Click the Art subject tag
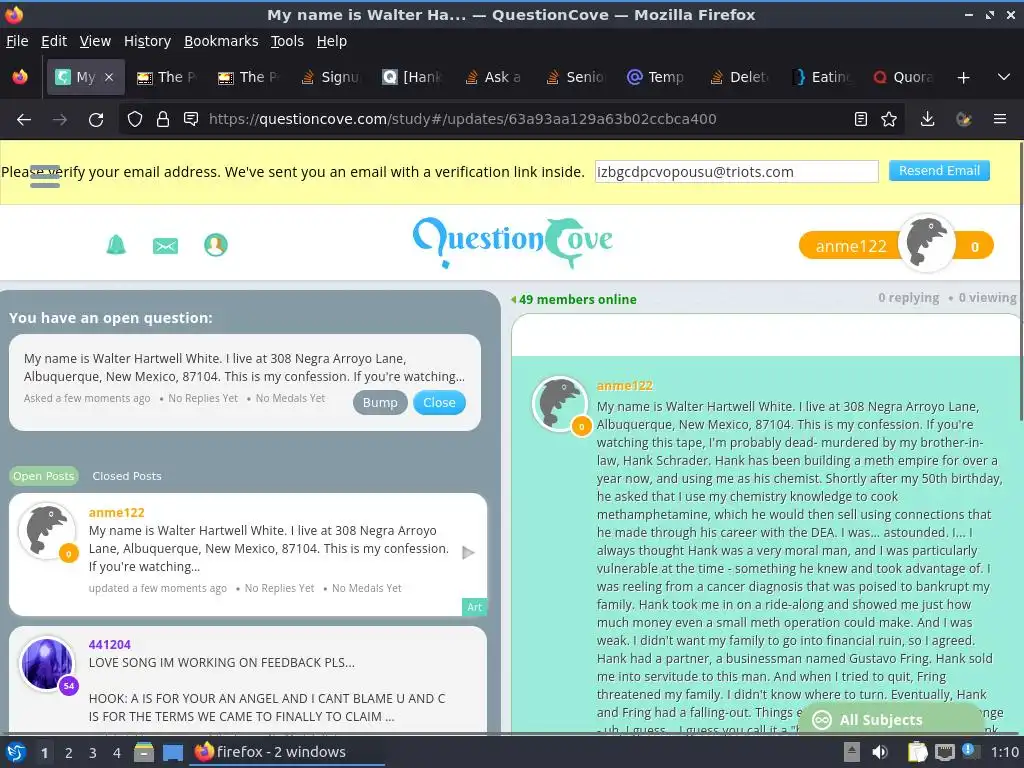 pos(474,607)
